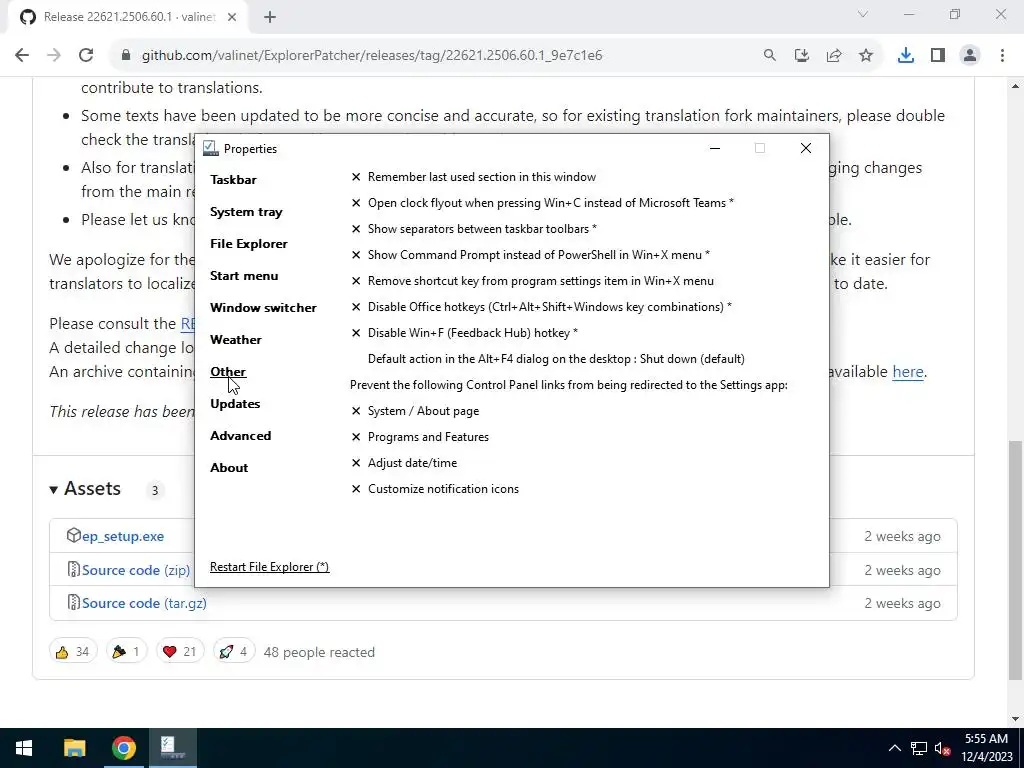Click the 48 people reacted text

319,652
